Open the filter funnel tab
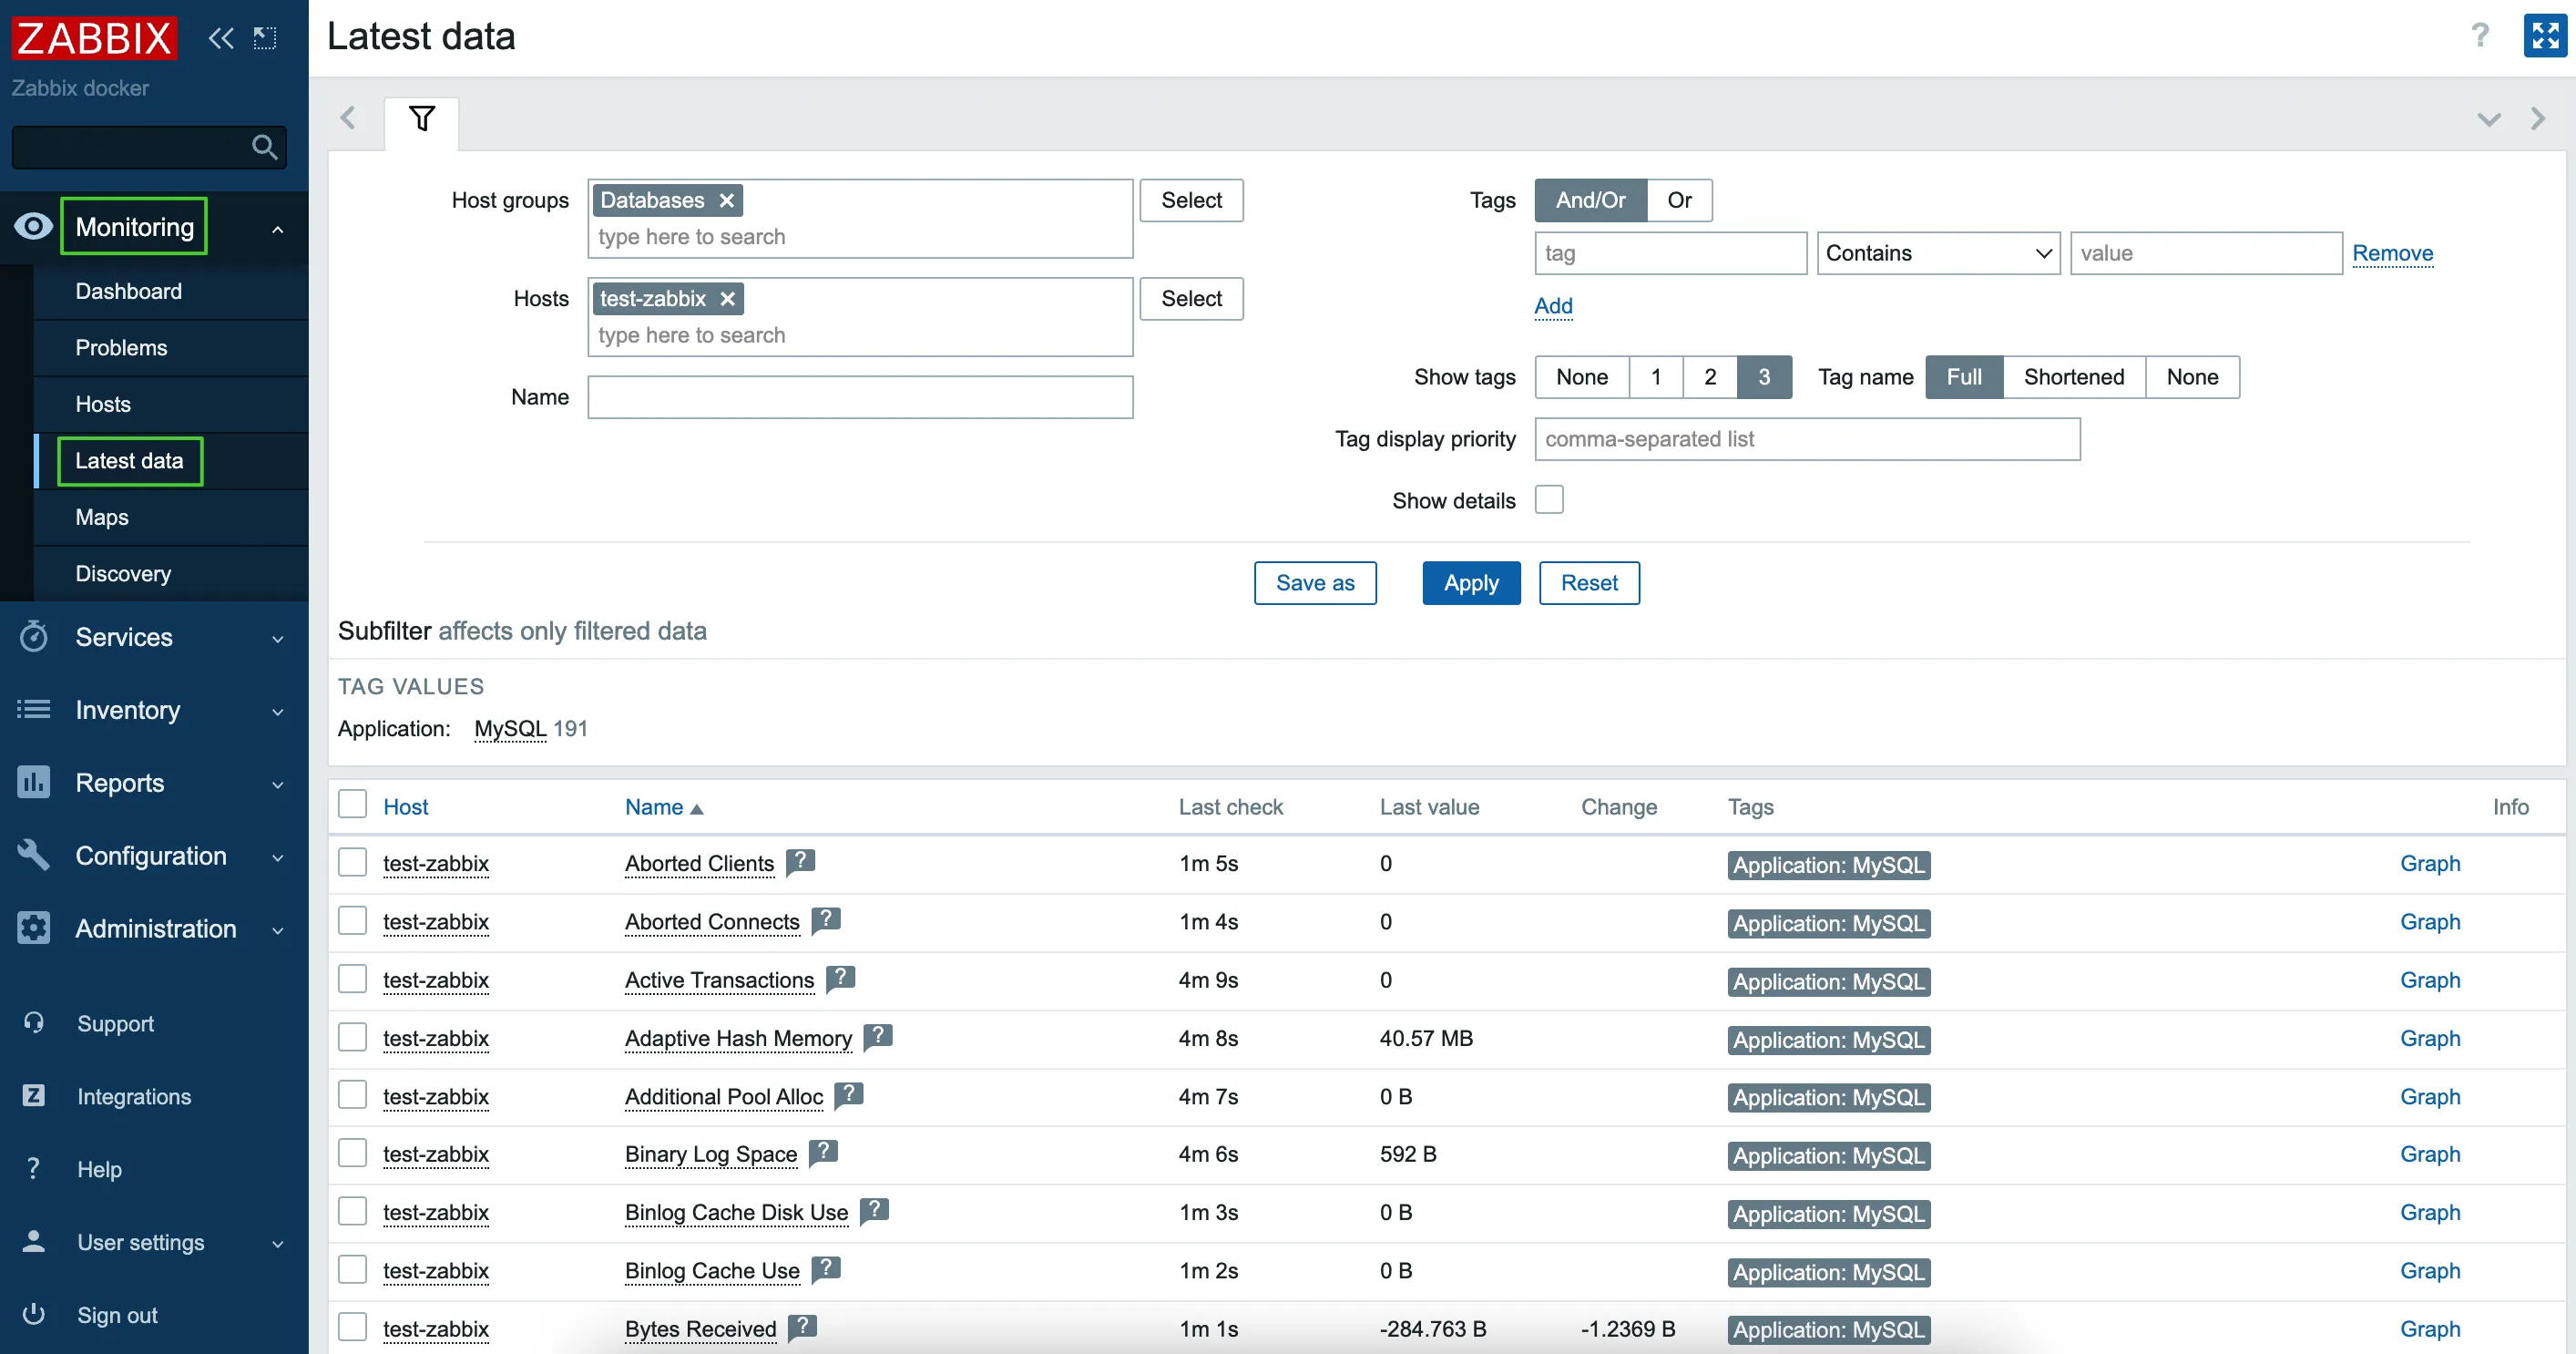This screenshot has height=1354, width=2576. point(422,120)
